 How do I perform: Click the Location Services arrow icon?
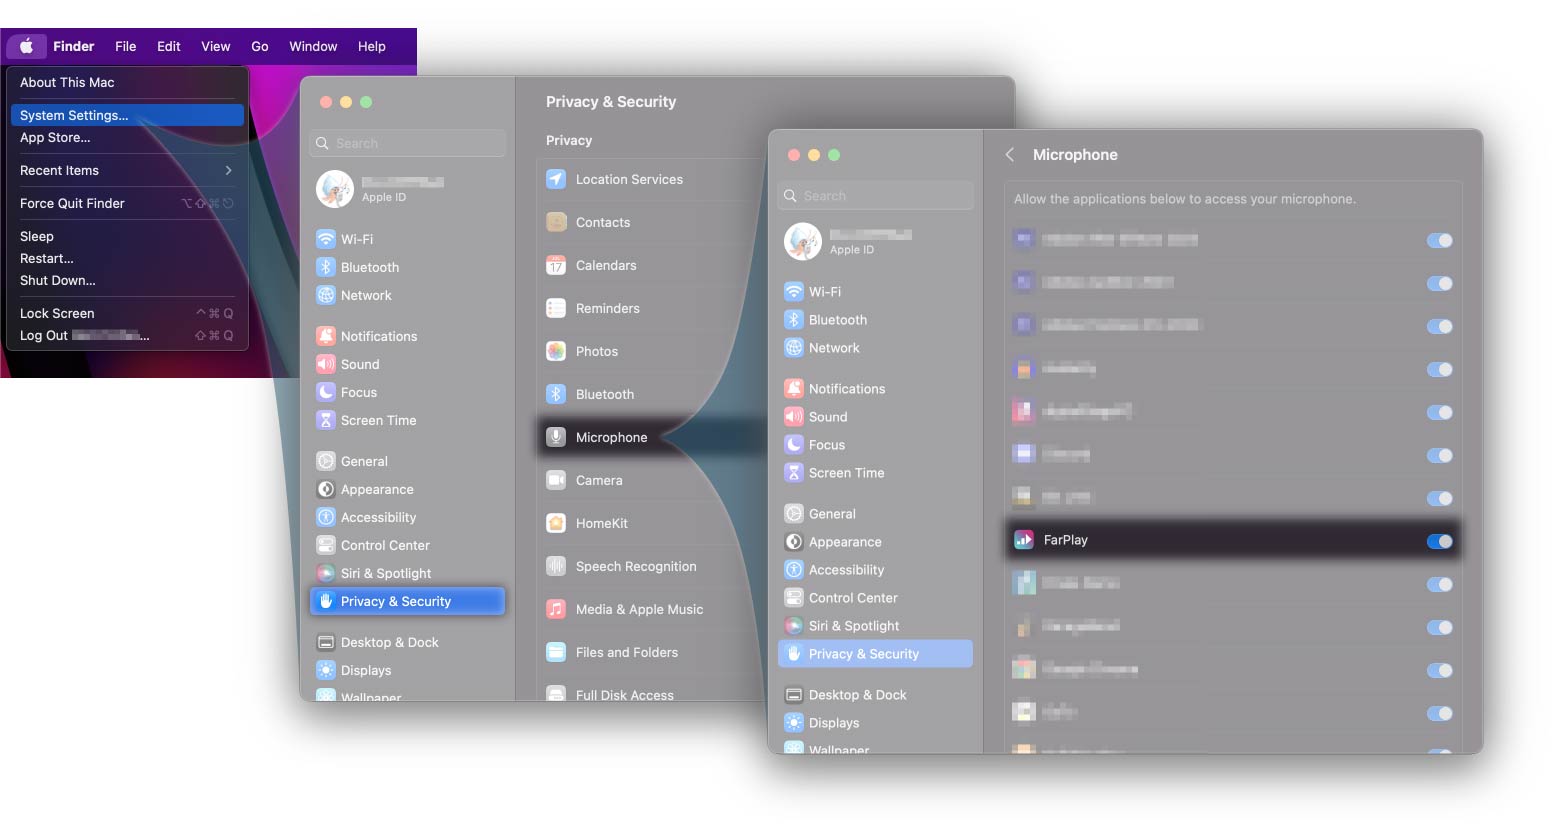point(556,180)
